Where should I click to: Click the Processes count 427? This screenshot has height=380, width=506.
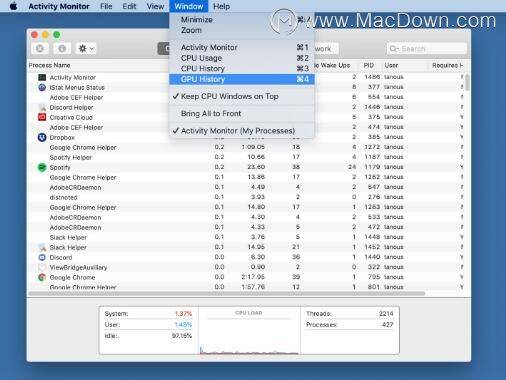tap(388, 325)
